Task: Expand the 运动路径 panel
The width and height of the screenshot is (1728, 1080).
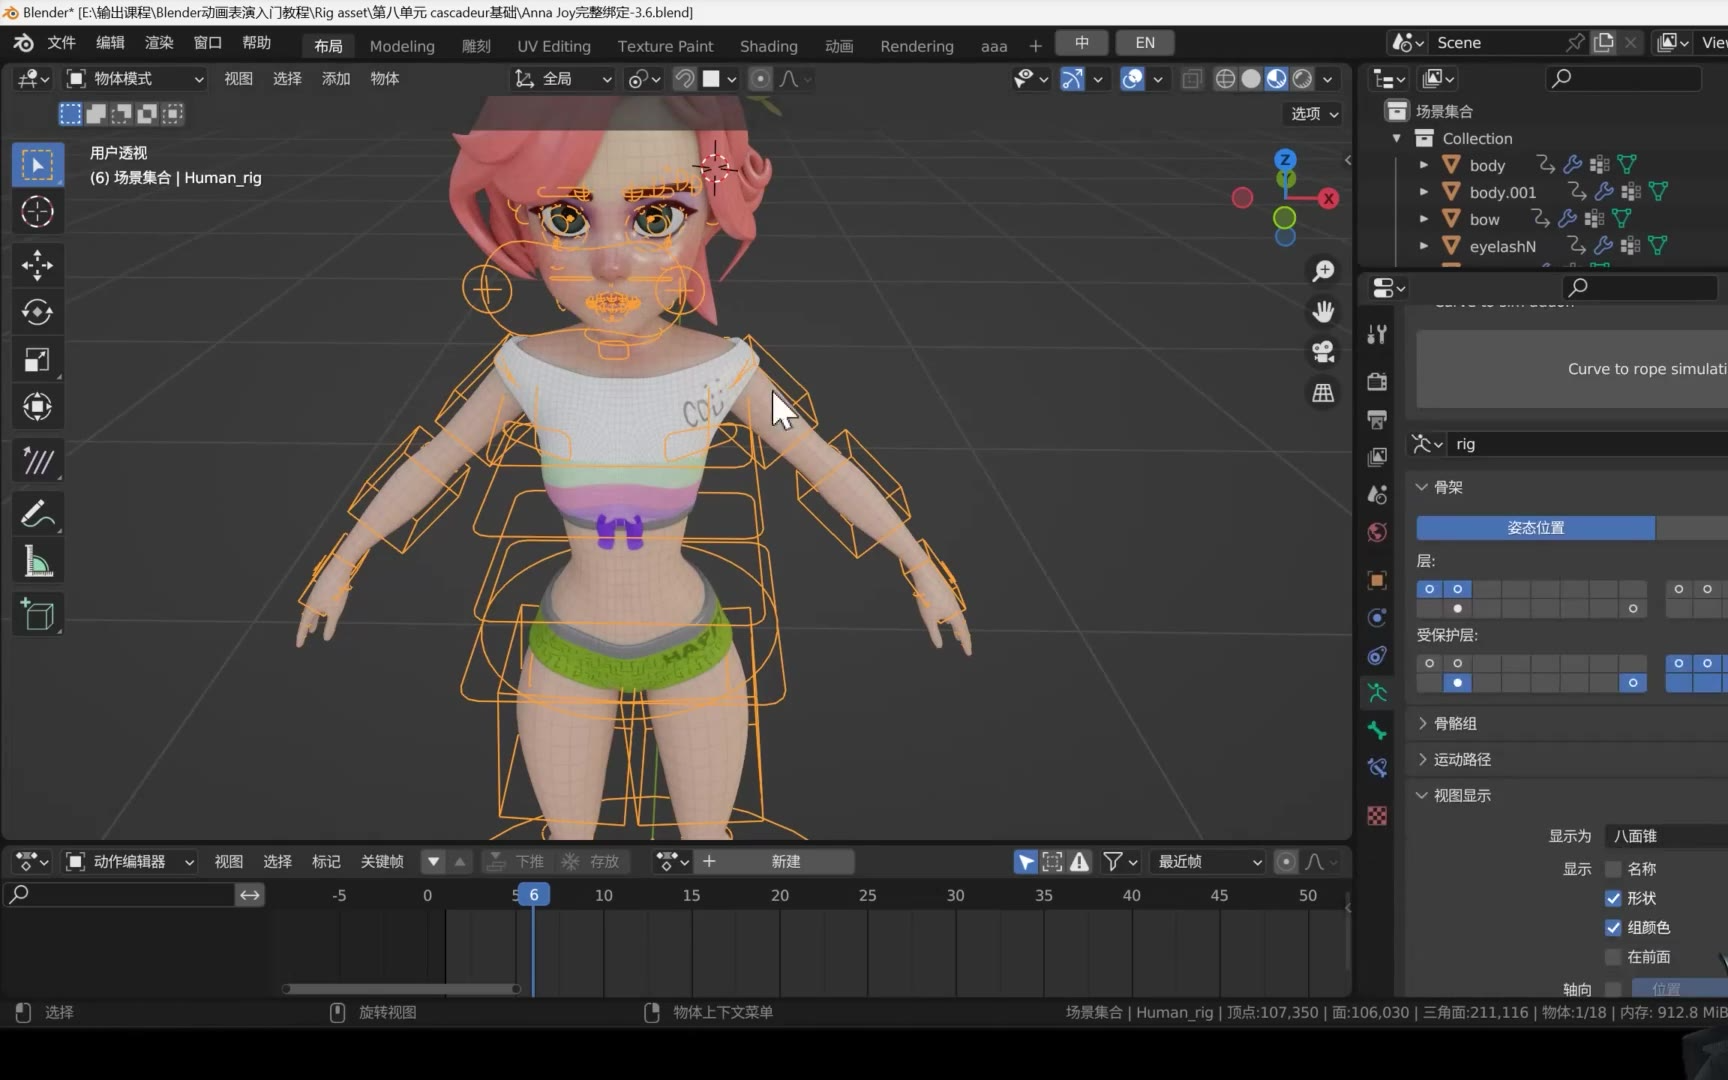Action: tap(1462, 759)
